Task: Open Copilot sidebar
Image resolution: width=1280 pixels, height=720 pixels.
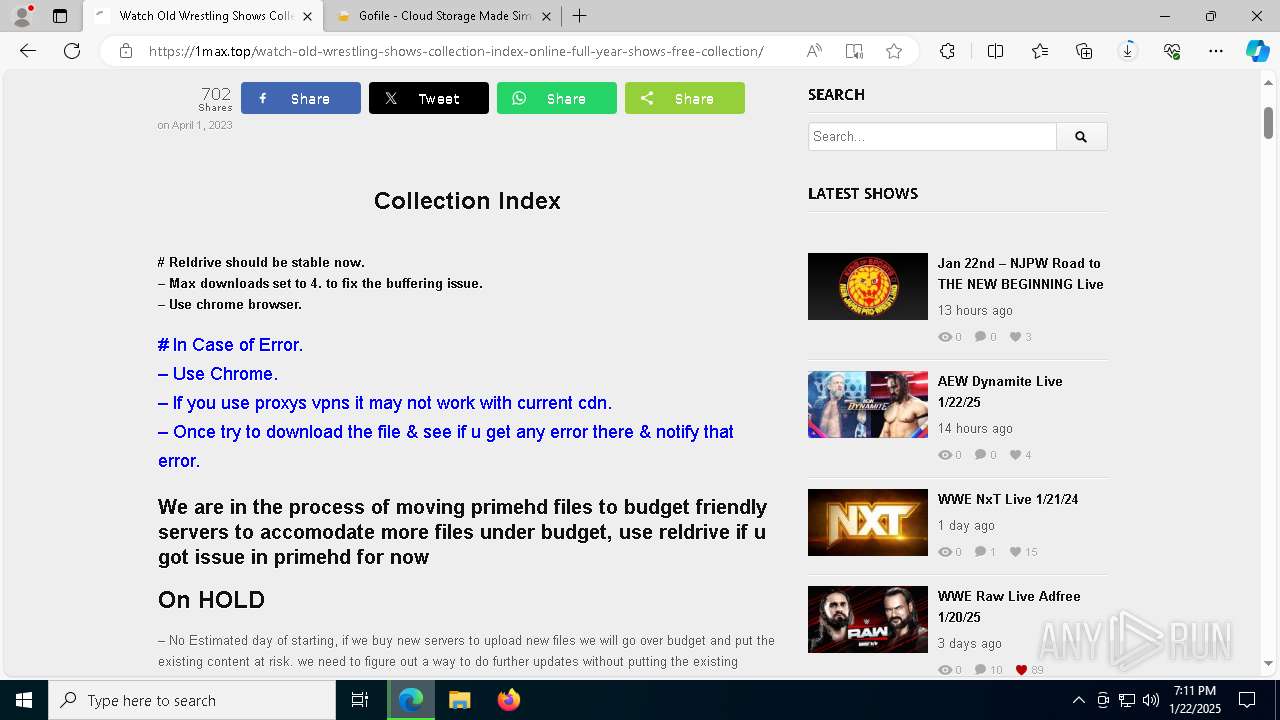Action: click(x=1257, y=51)
